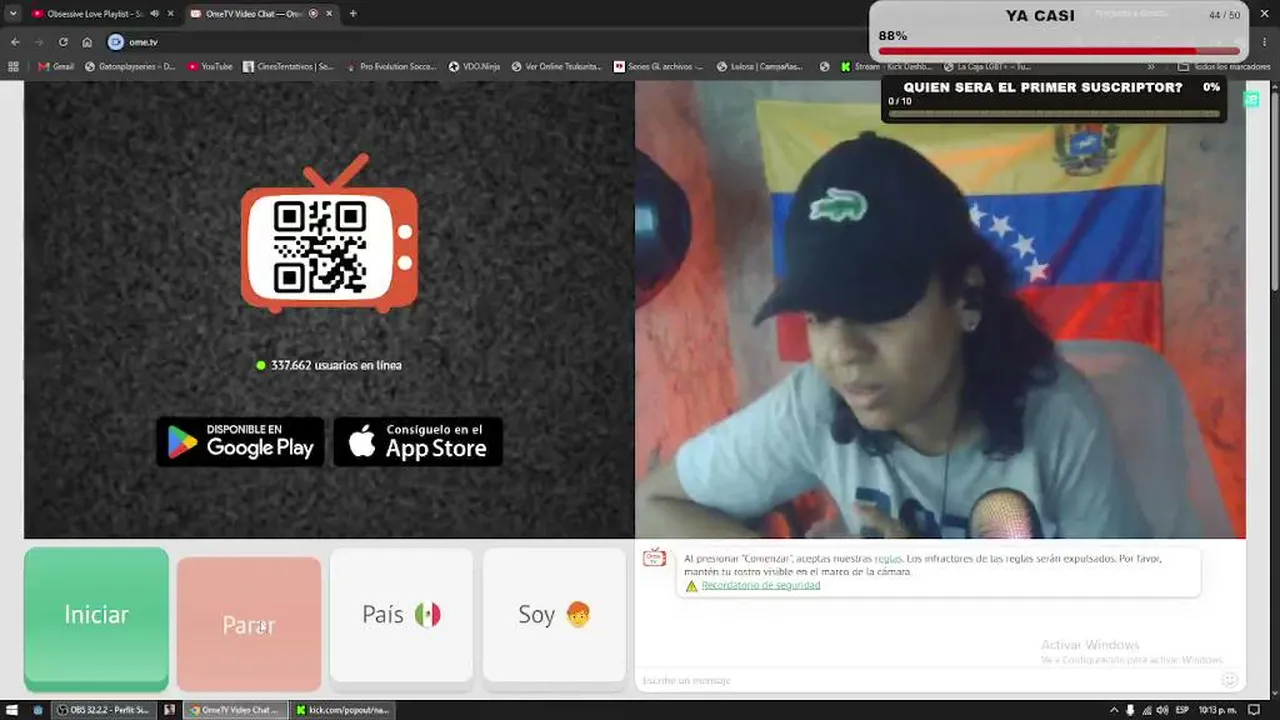Open the La Caja LGBT bookmark

point(986,67)
